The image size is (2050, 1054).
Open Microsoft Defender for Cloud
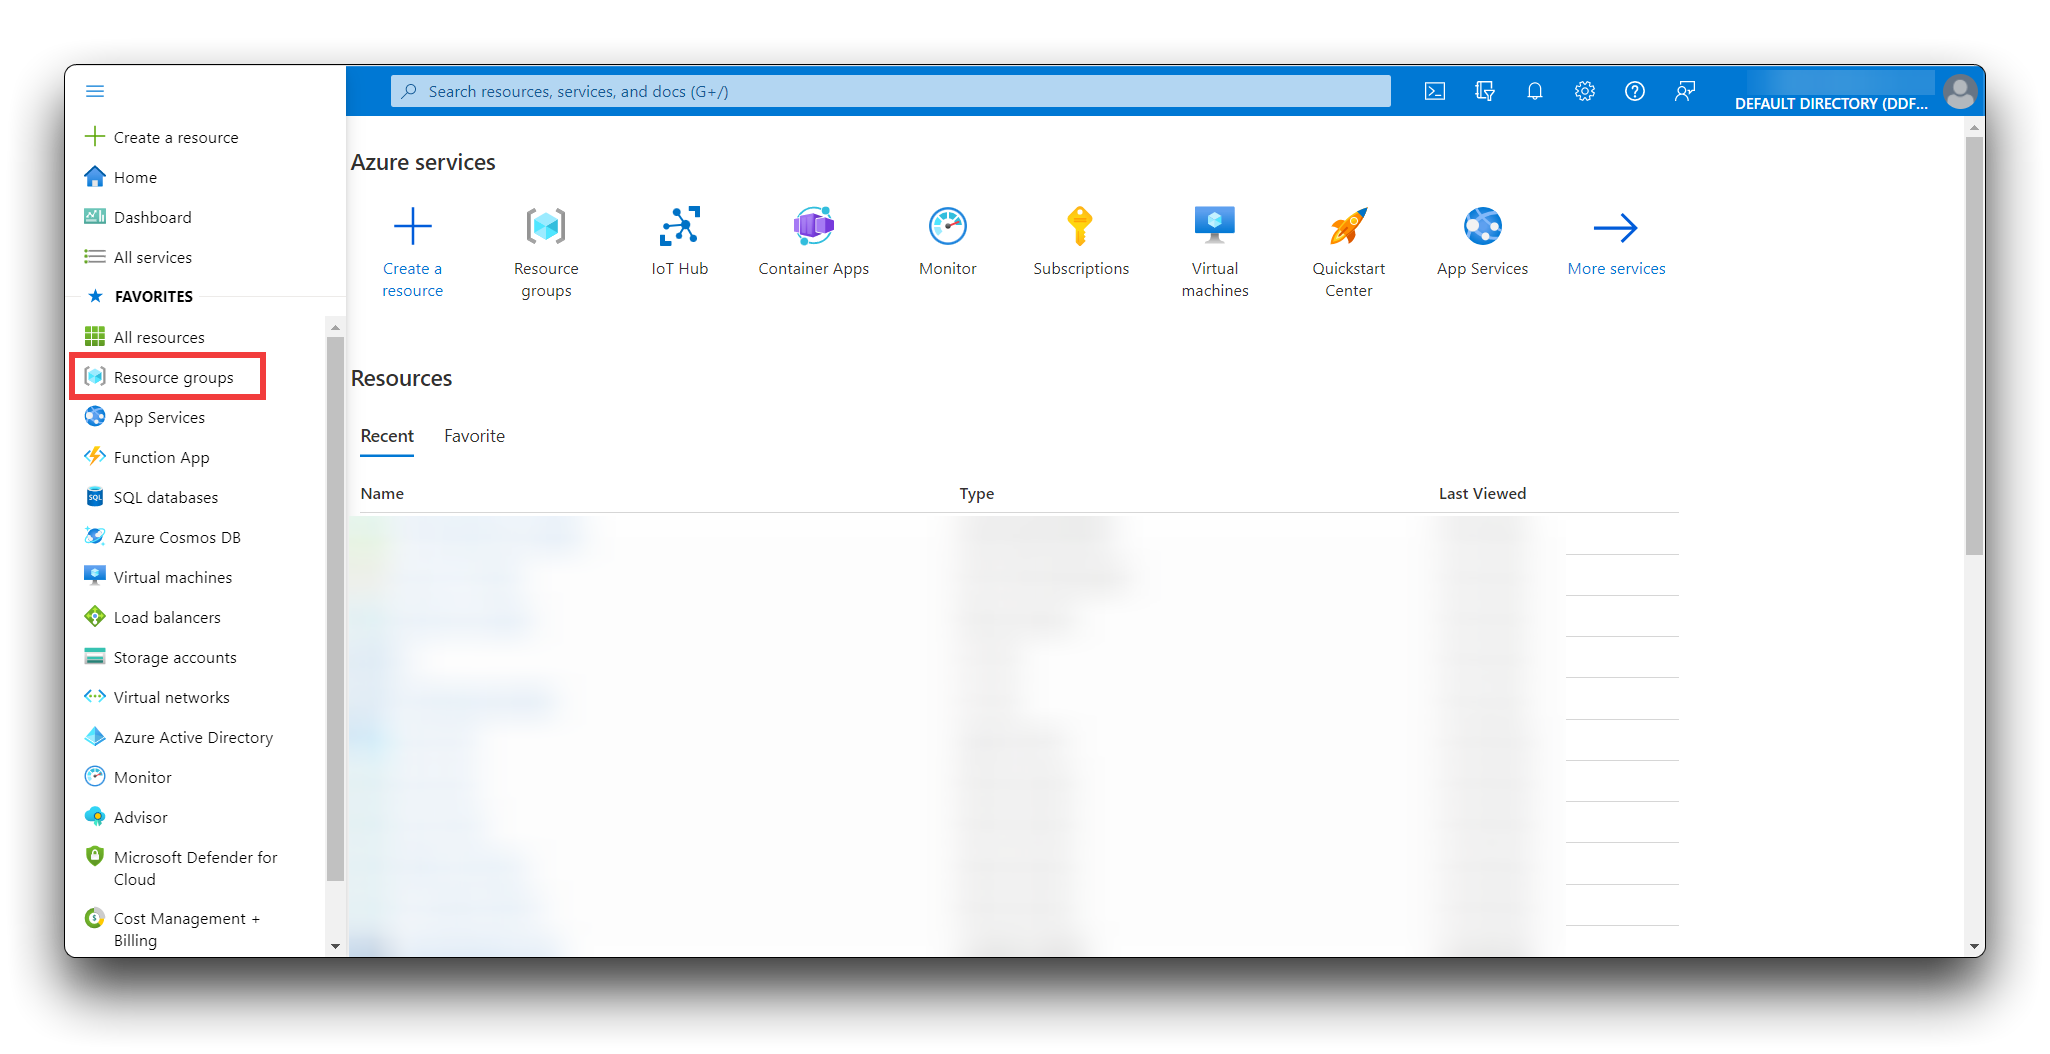[181, 868]
